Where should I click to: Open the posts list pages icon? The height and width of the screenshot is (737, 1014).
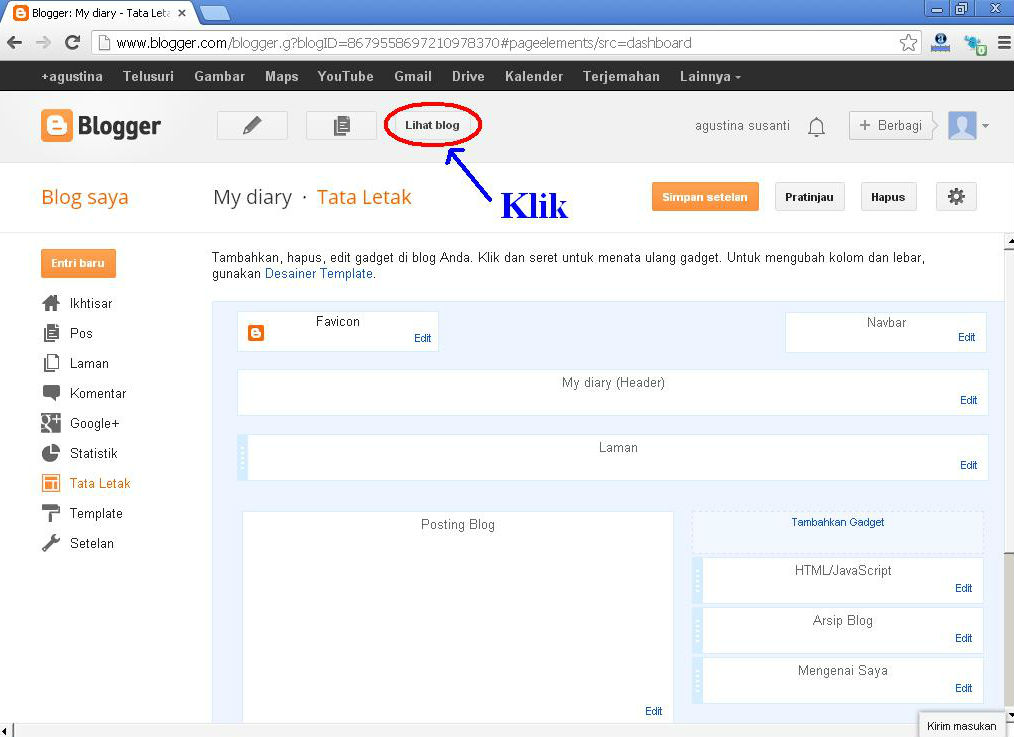341,125
